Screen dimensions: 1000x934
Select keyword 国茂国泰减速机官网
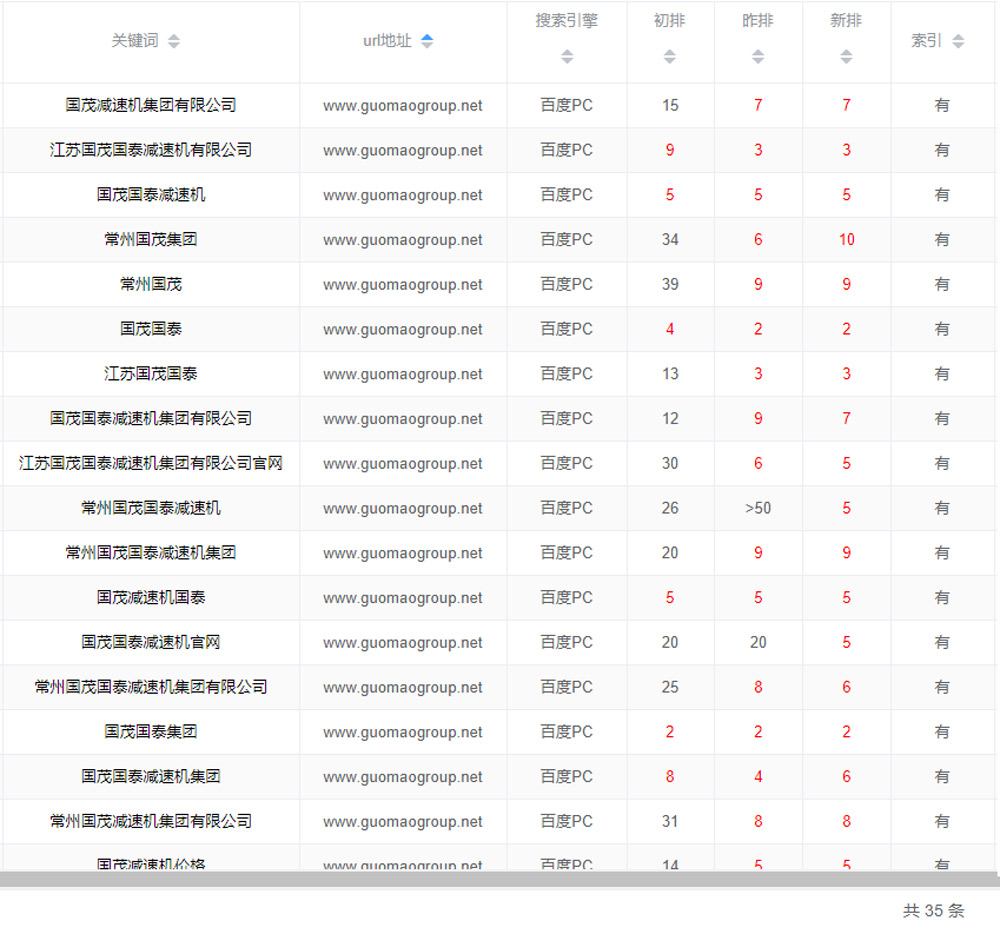click(151, 642)
